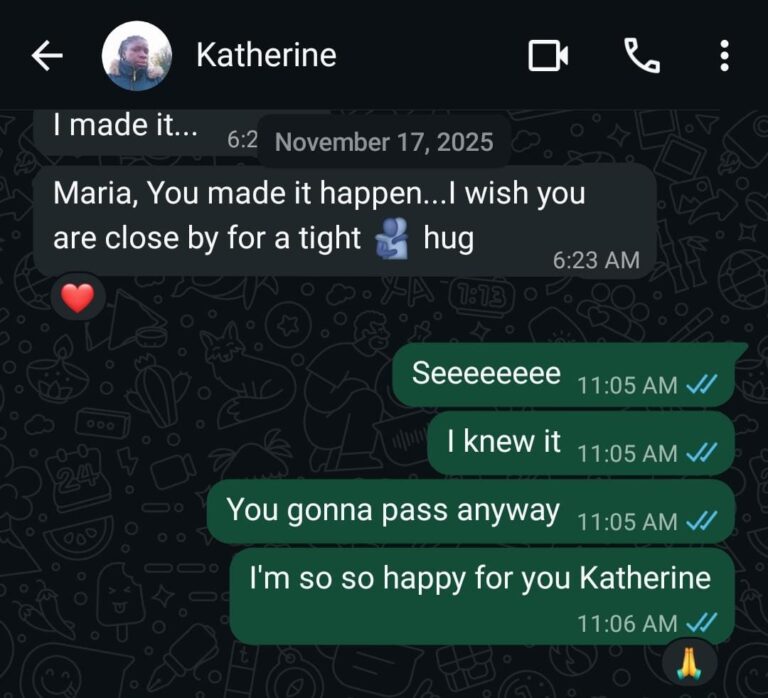
Task: Tap the Katherine contact name header
Action: [266, 55]
